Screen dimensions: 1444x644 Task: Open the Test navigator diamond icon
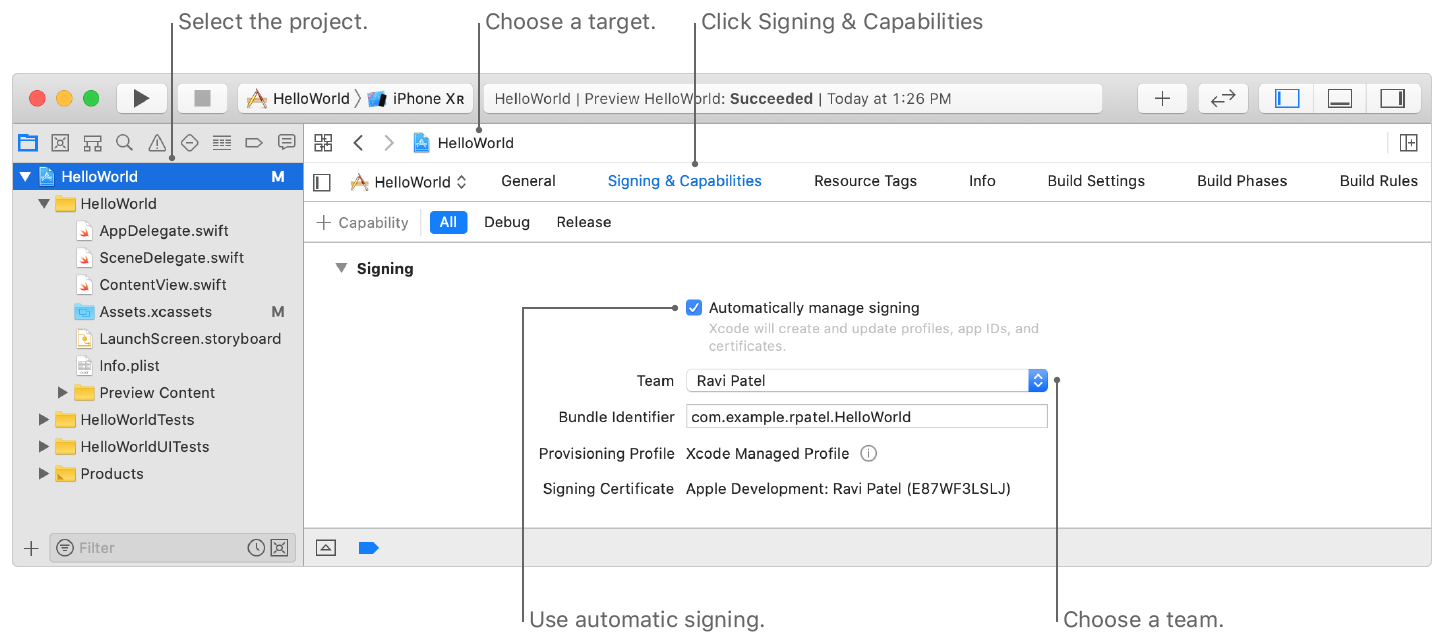pos(189,143)
